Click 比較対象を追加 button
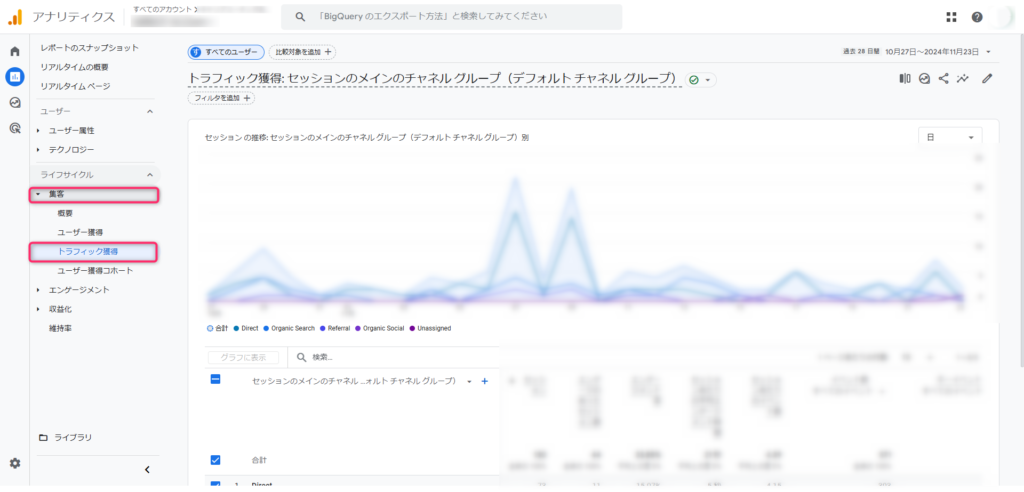Screen dimensions: 1024x492 tap(302, 52)
